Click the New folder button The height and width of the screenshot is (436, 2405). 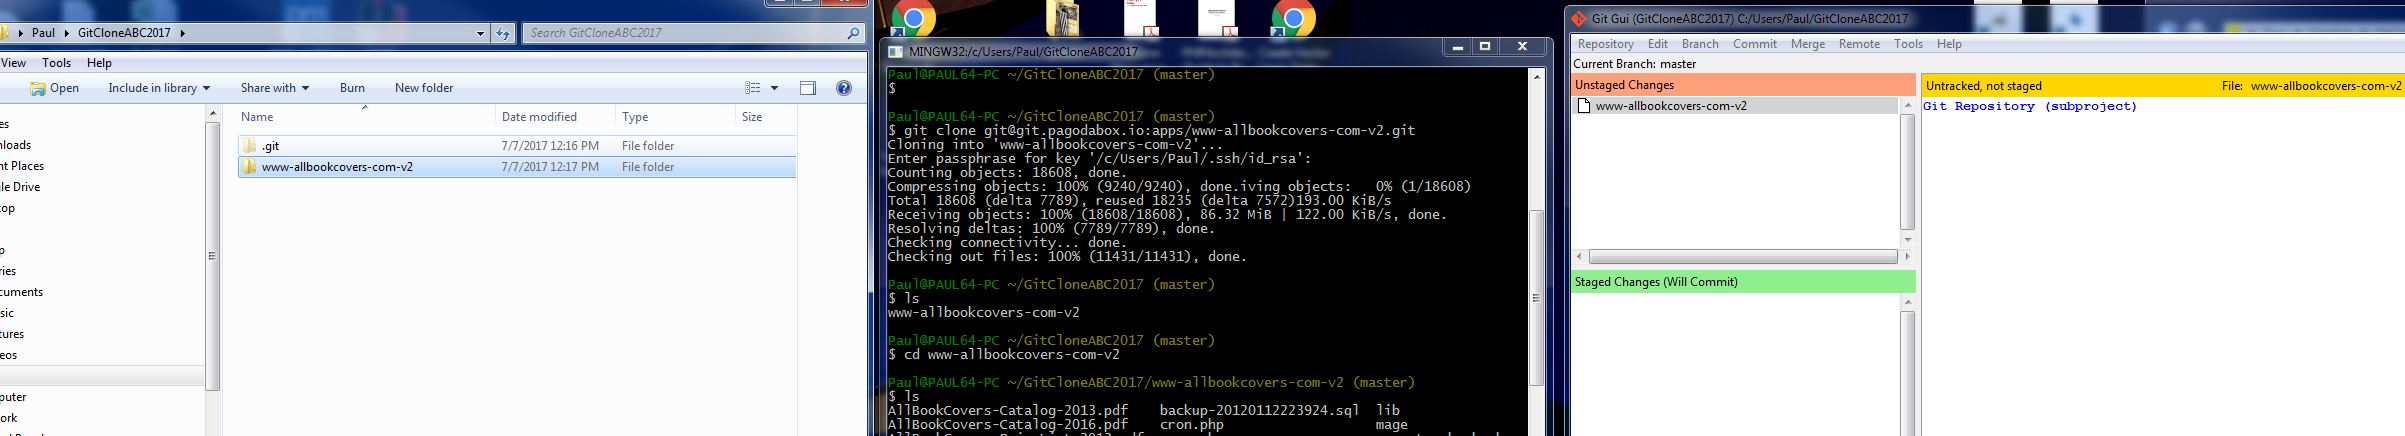[424, 88]
